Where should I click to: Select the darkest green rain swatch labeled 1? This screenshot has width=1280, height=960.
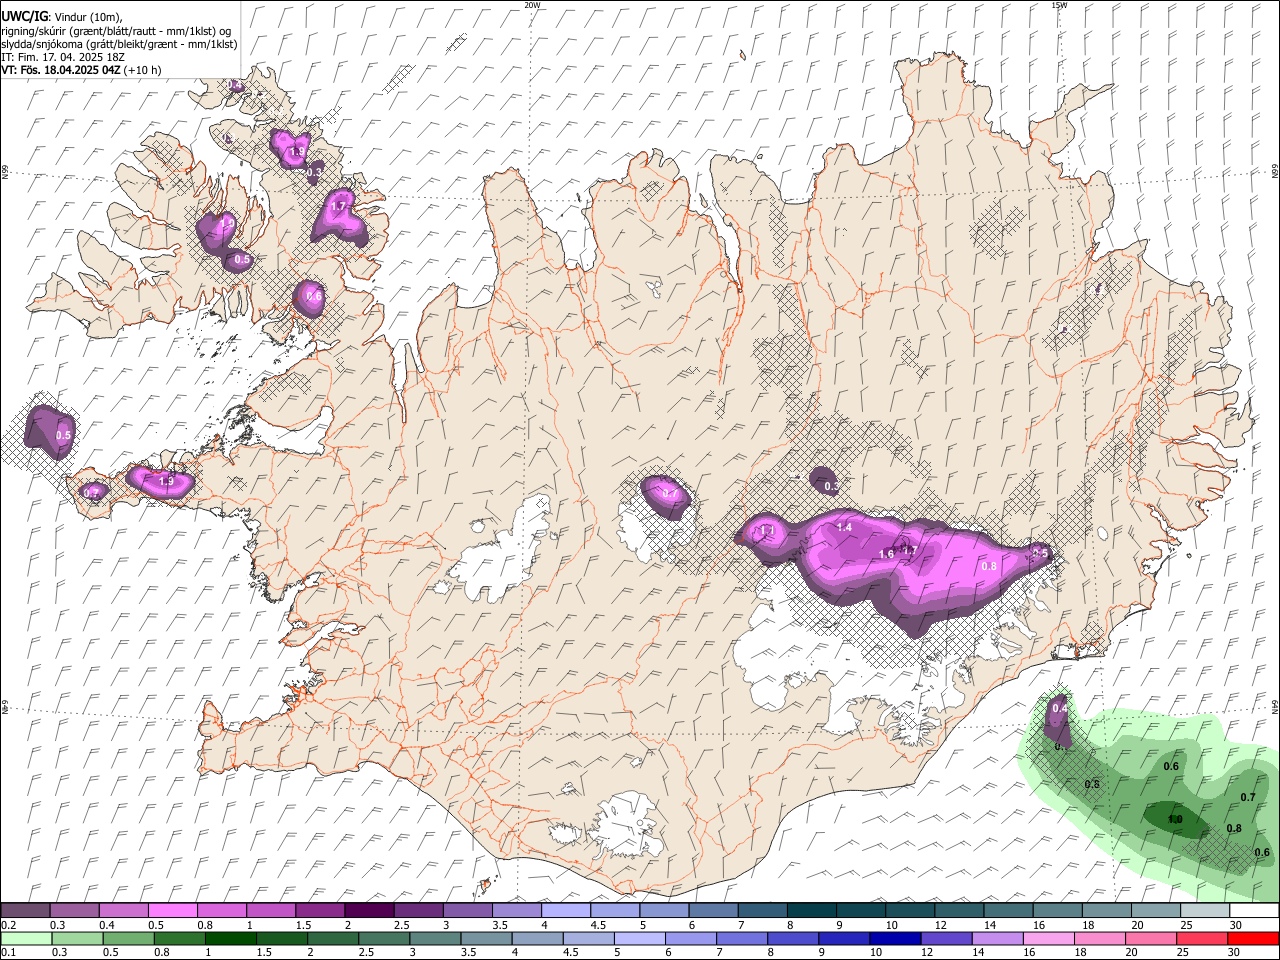[x=231, y=938]
